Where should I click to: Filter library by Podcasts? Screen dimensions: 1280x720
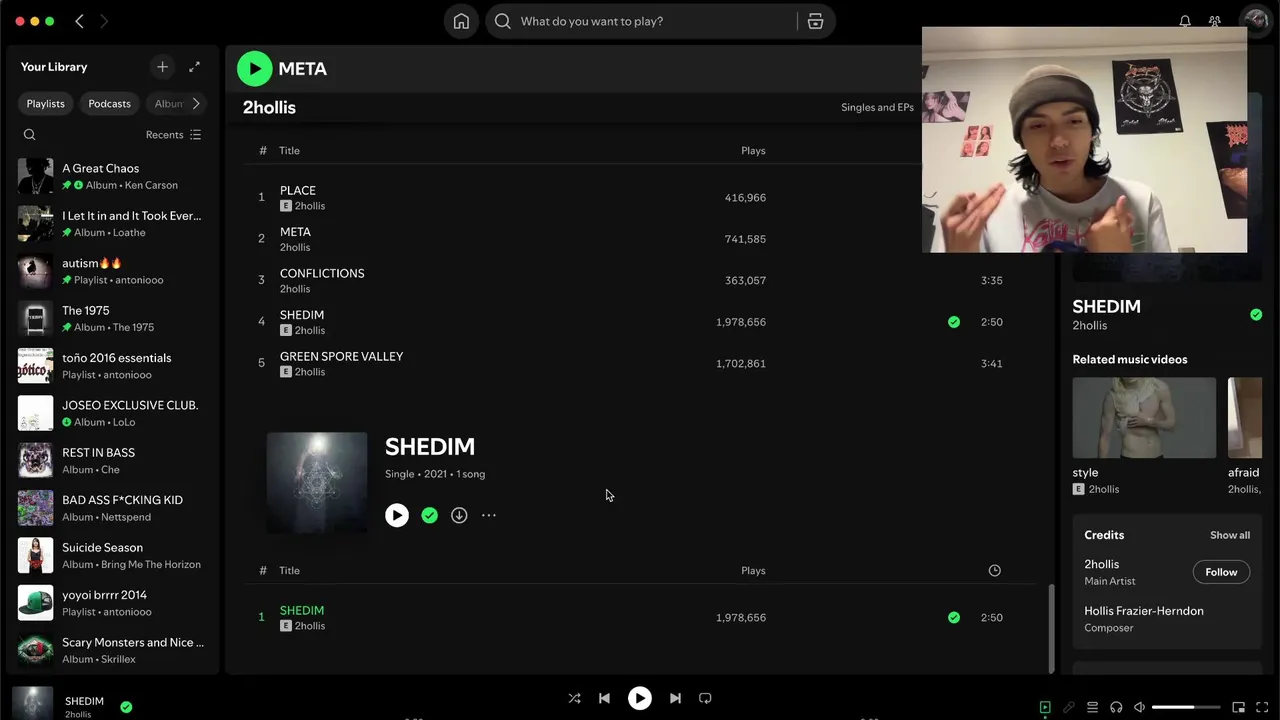[x=109, y=104]
